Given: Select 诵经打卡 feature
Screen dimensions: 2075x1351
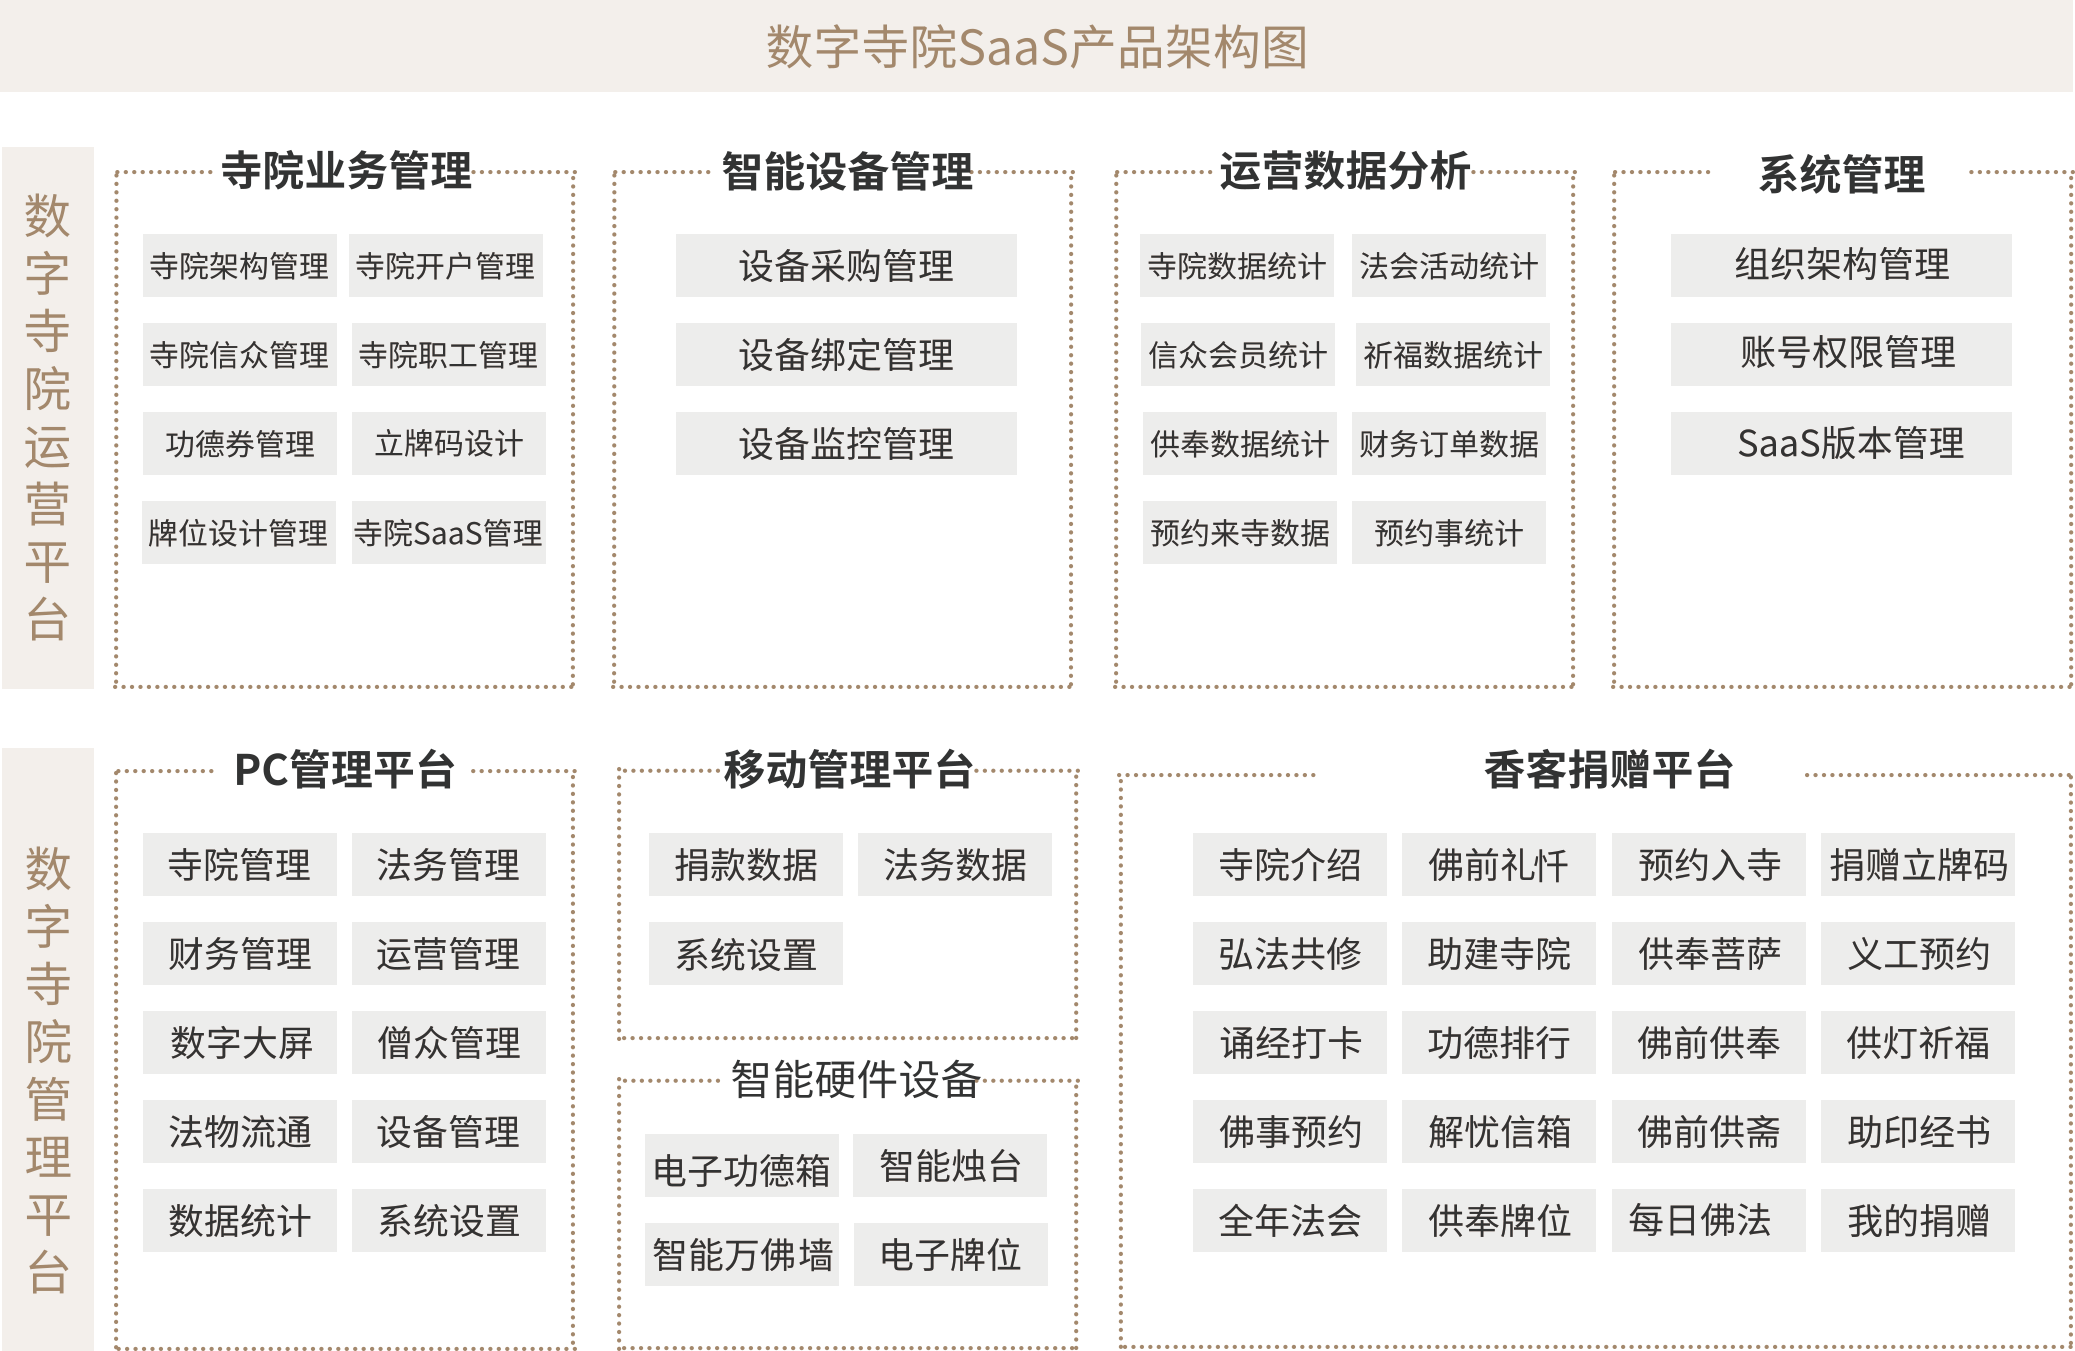Looking at the screenshot, I should pos(1290,1043).
